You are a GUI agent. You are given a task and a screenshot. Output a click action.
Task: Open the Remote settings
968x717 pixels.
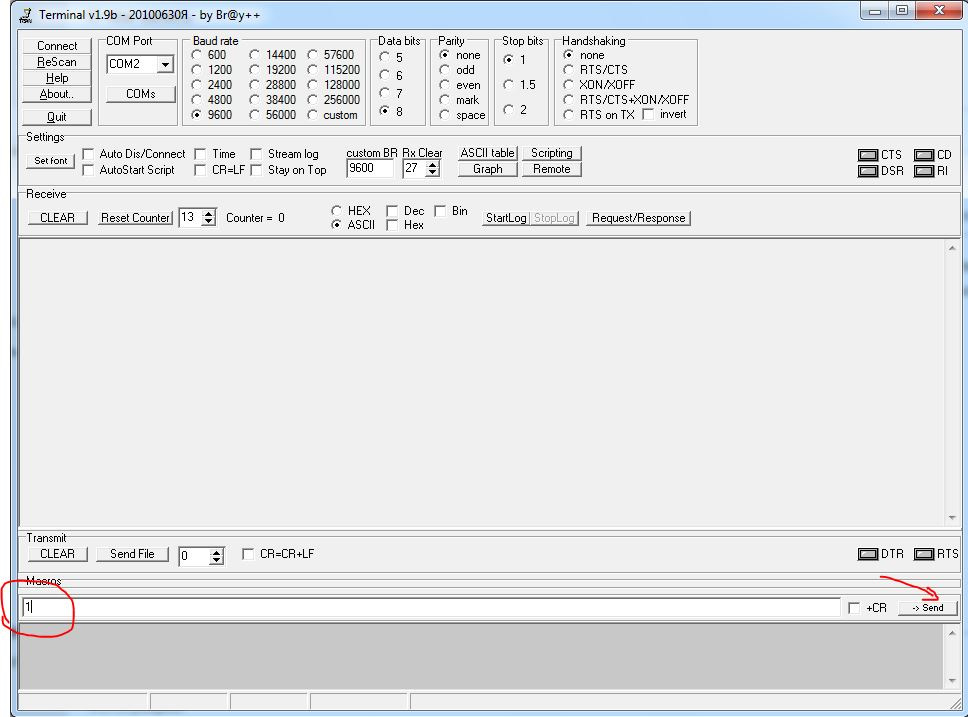pyautogui.click(x=552, y=169)
